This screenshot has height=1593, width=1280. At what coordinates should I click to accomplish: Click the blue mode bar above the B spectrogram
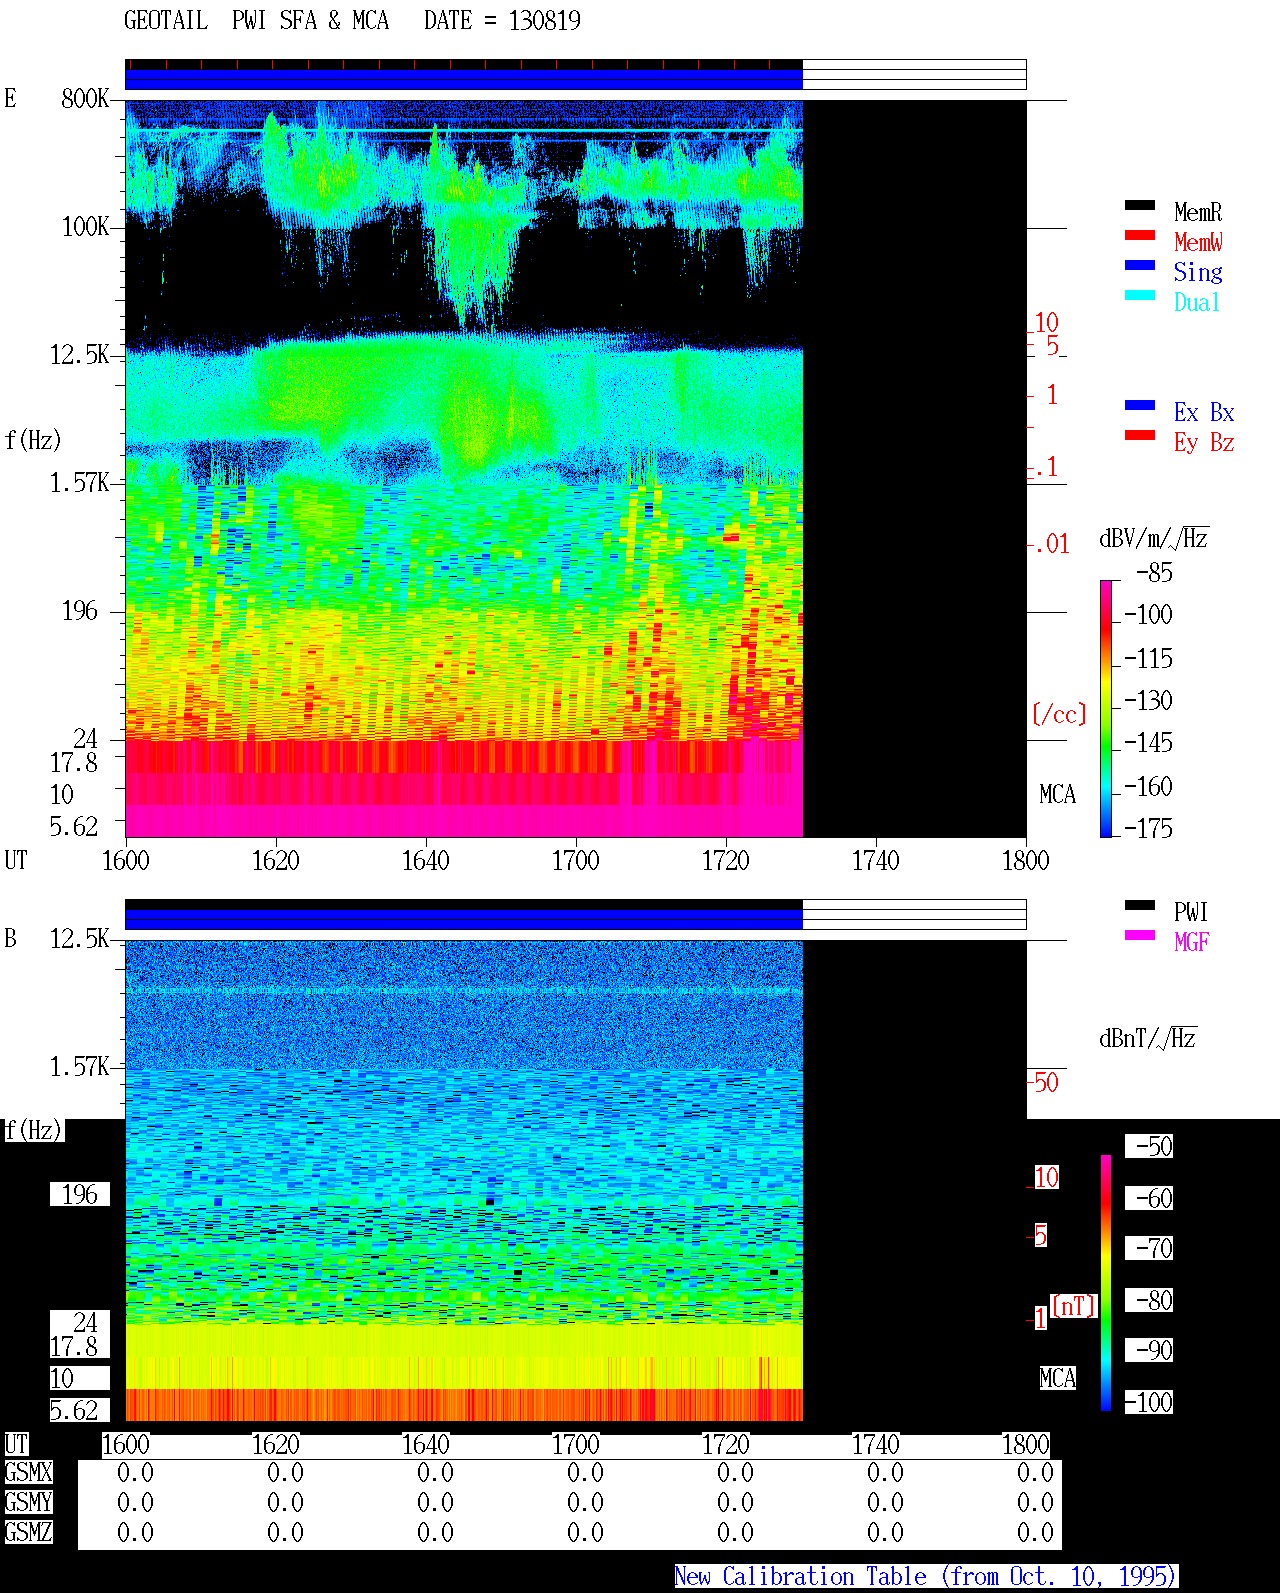tap(464, 919)
